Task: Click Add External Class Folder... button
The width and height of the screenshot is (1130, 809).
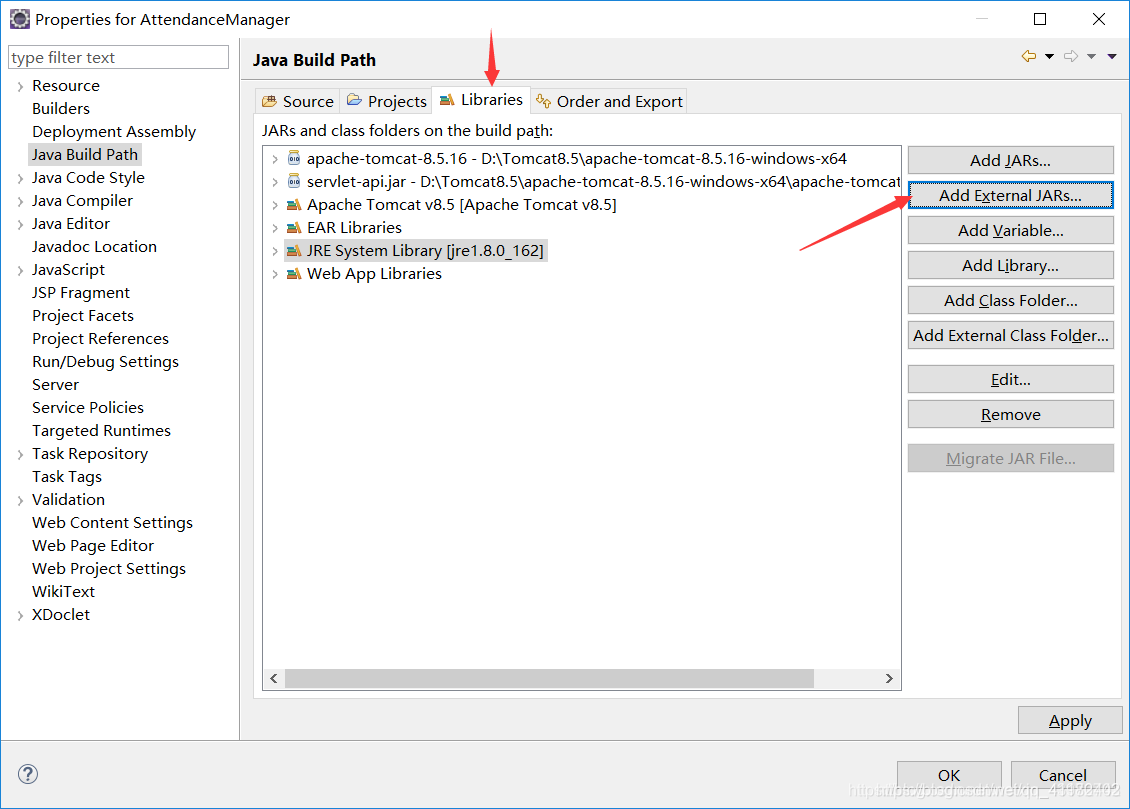Action: pos(1010,336)
